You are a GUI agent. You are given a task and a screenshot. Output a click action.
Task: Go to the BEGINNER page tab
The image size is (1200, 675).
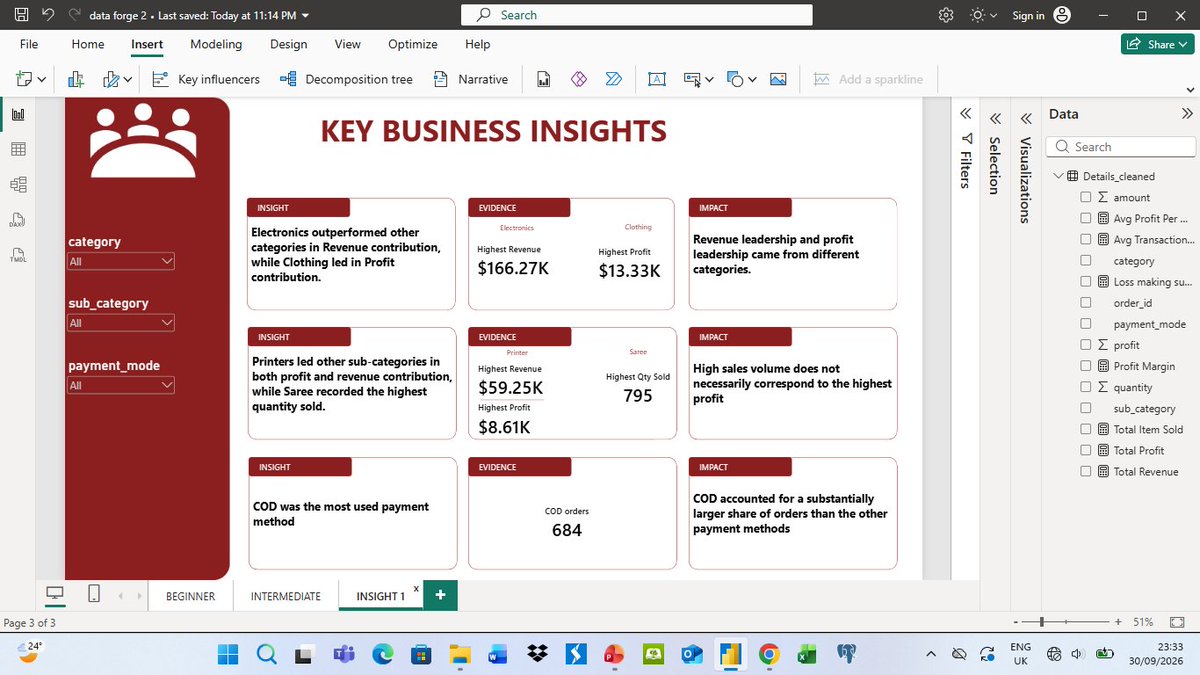pos(190,596)
